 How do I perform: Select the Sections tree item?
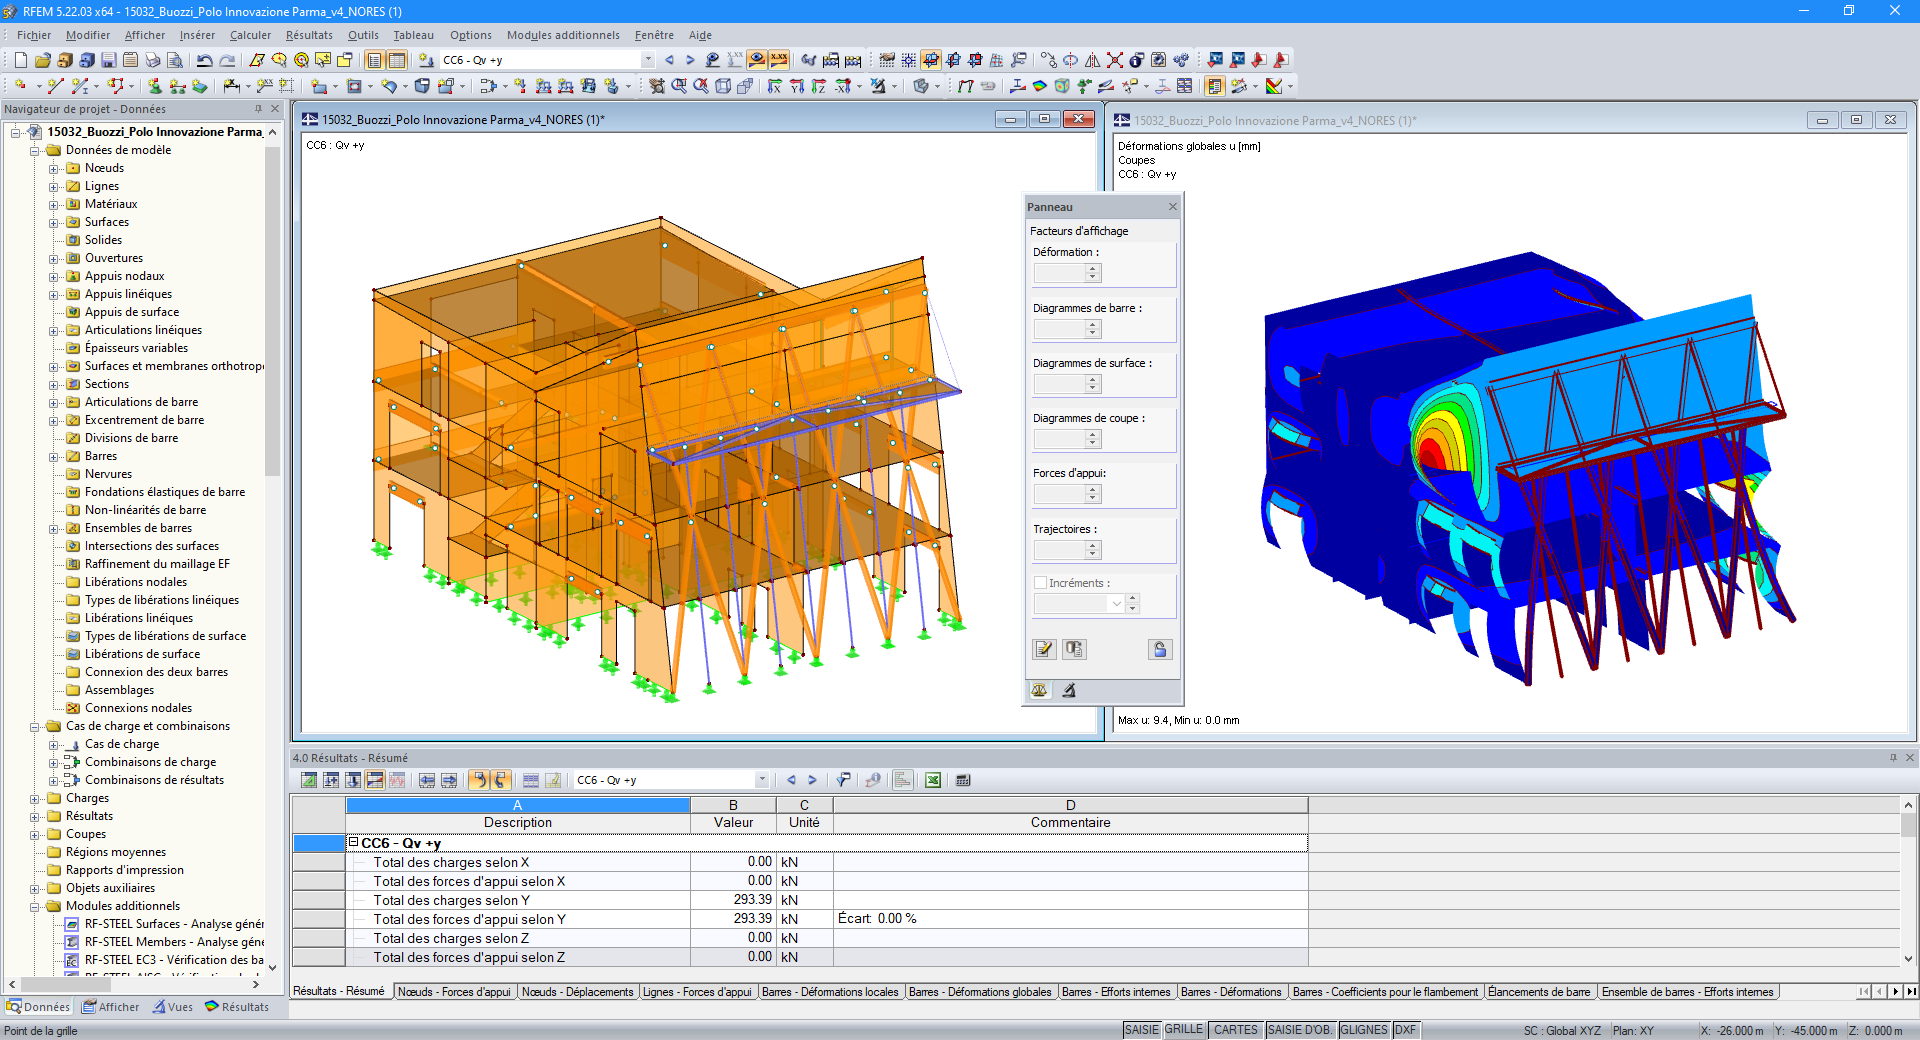tap(107, 384)
